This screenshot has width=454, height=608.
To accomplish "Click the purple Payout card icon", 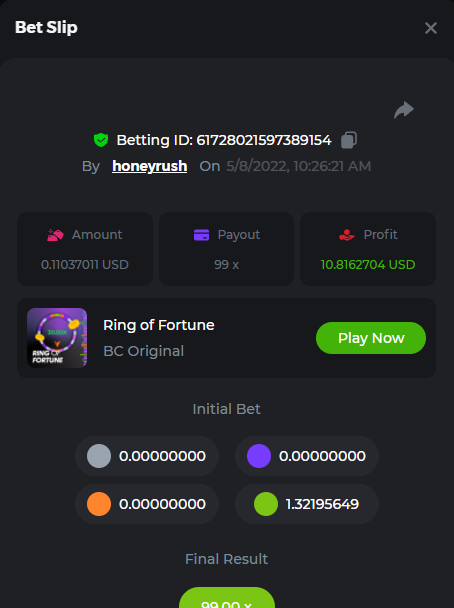I will 201,235.
